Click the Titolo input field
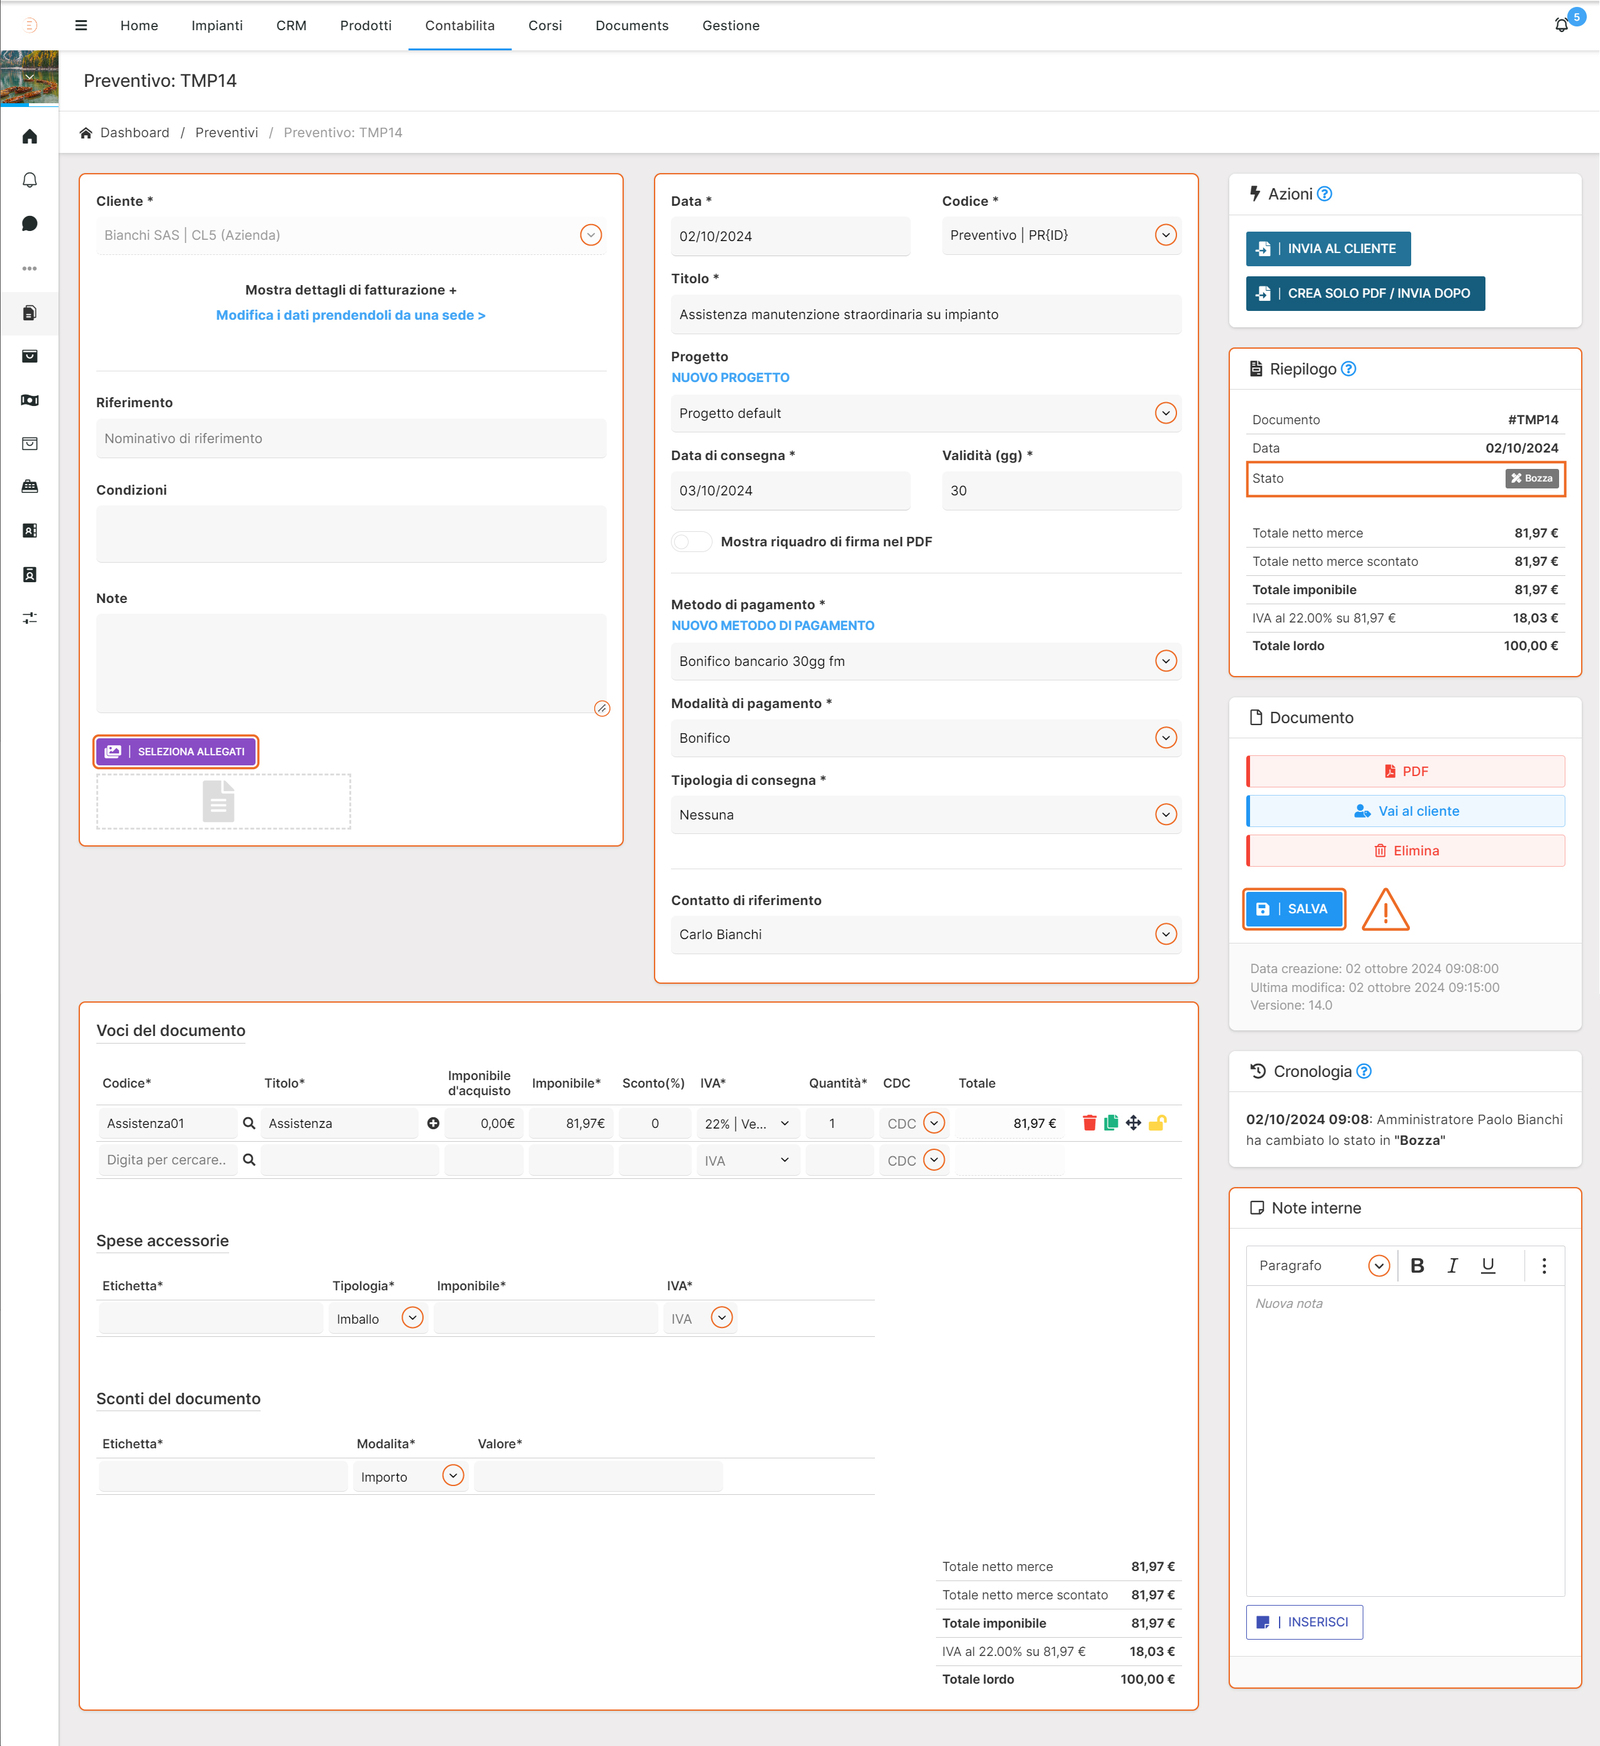This screenshot has height=1746, width=1600. point(925,315)
